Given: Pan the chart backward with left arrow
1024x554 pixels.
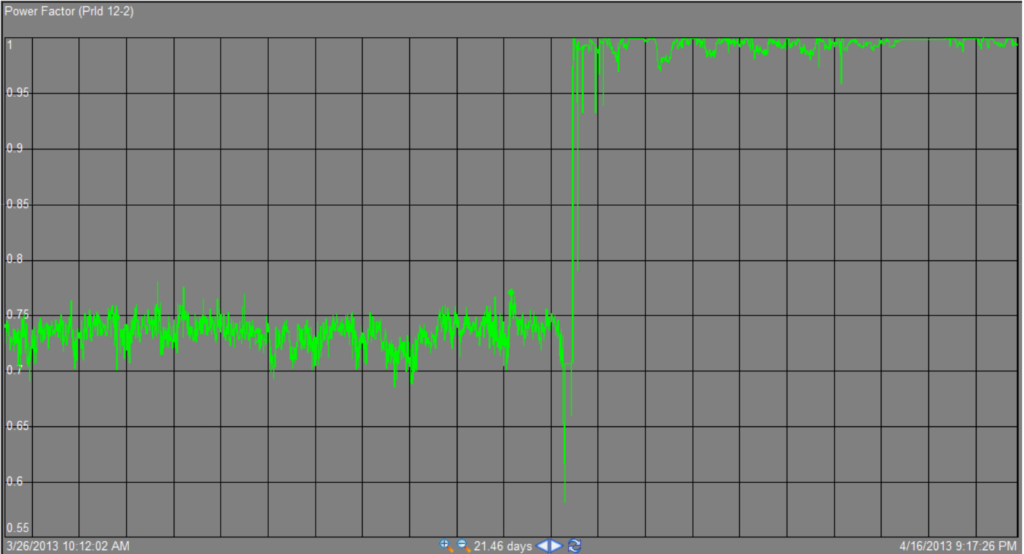Looking at the screenshot, I should click(x=543, y=545).
